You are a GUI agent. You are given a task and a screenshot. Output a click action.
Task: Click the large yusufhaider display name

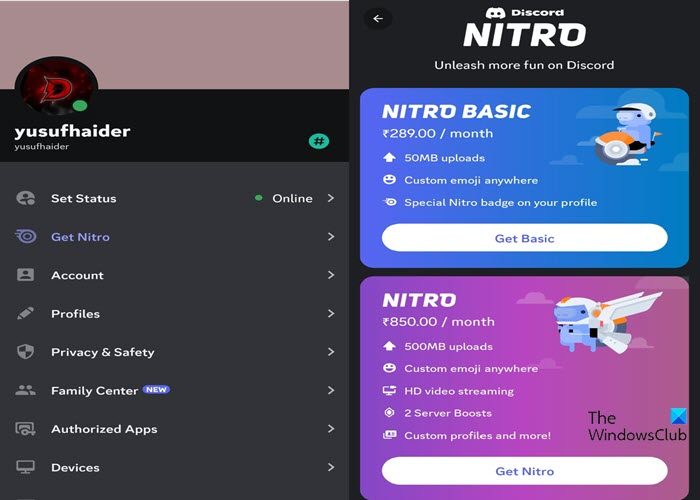[72, 131]
